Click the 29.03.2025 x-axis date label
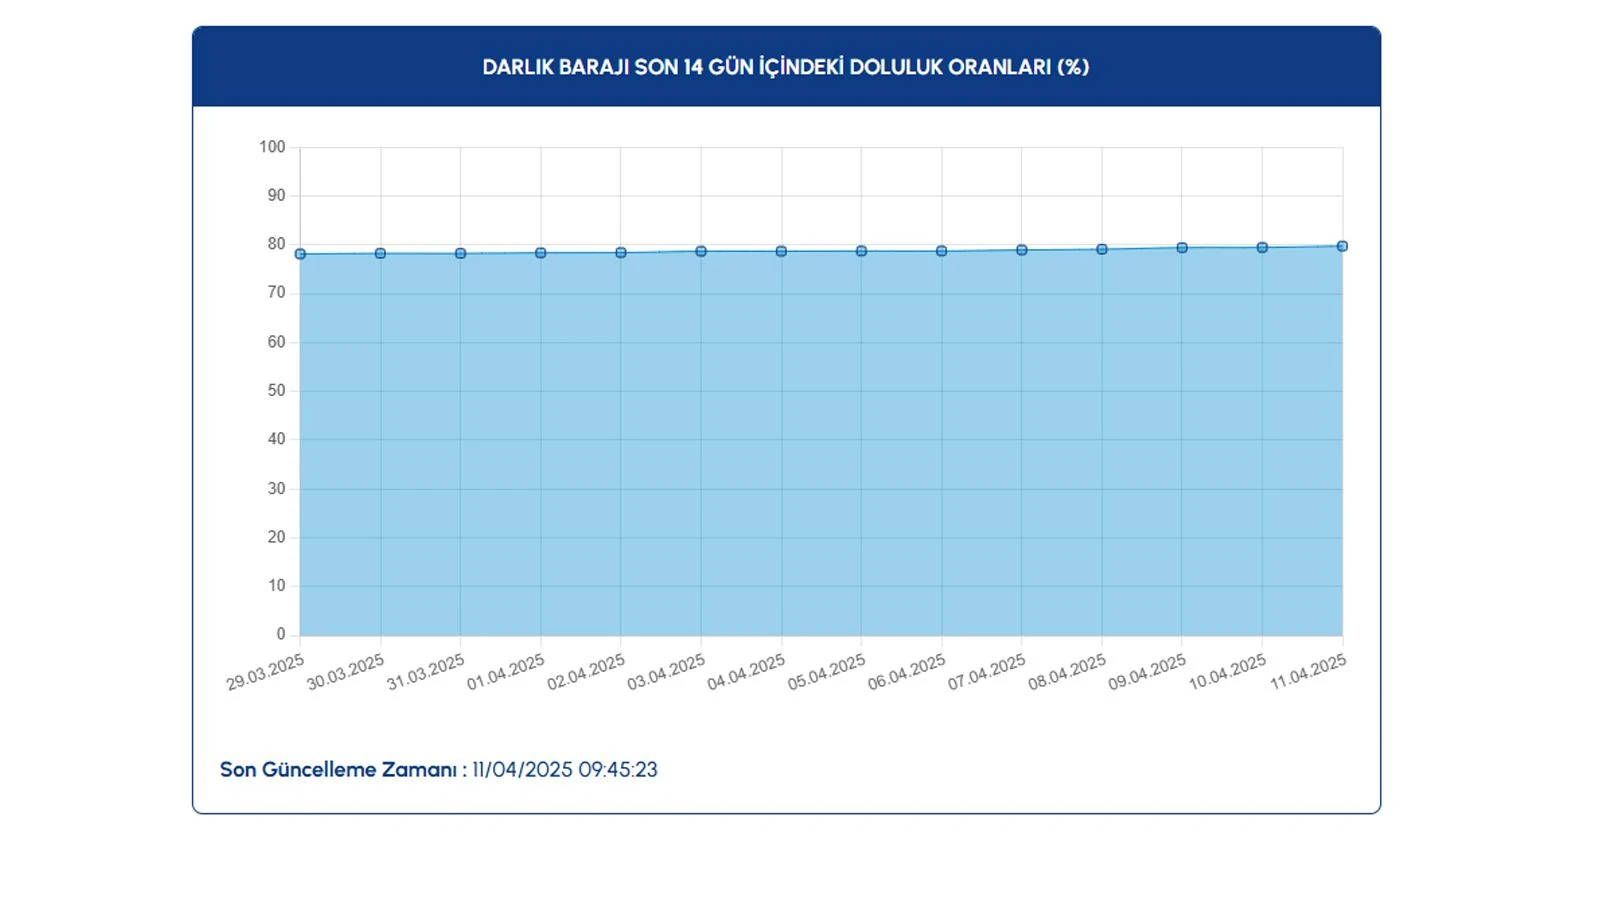Screen dimensions: 1600x900 (265, 673)
